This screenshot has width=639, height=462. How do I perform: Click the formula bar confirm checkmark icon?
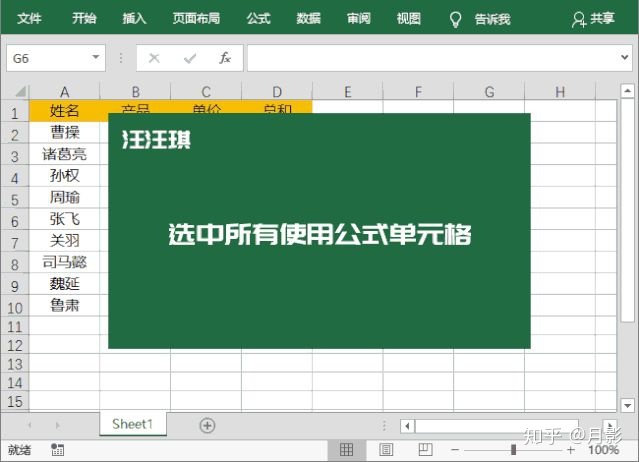click(190, 59)
